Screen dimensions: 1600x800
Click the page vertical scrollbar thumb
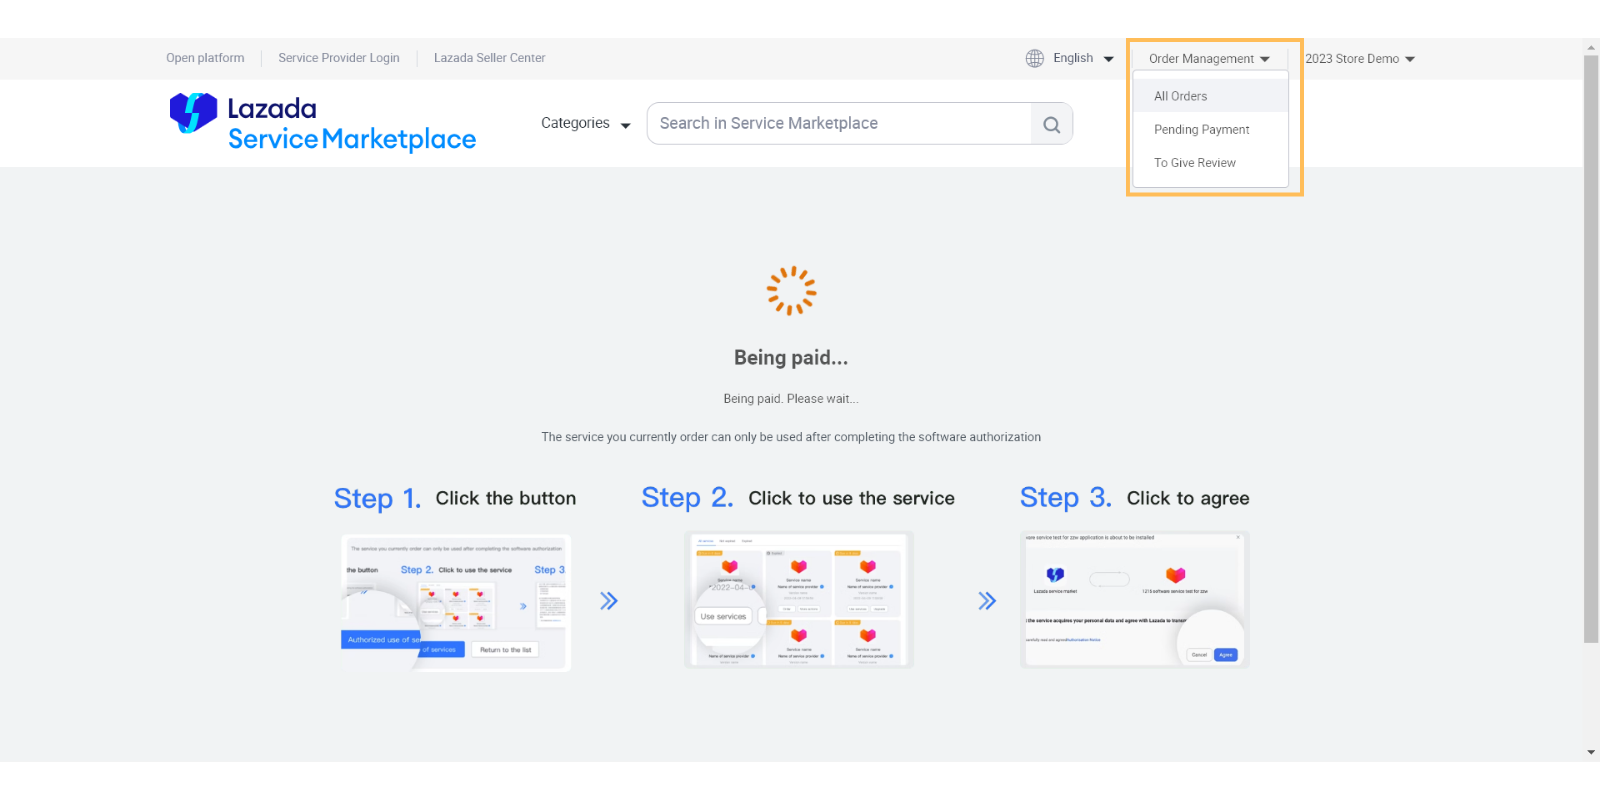click(1591, 349)
